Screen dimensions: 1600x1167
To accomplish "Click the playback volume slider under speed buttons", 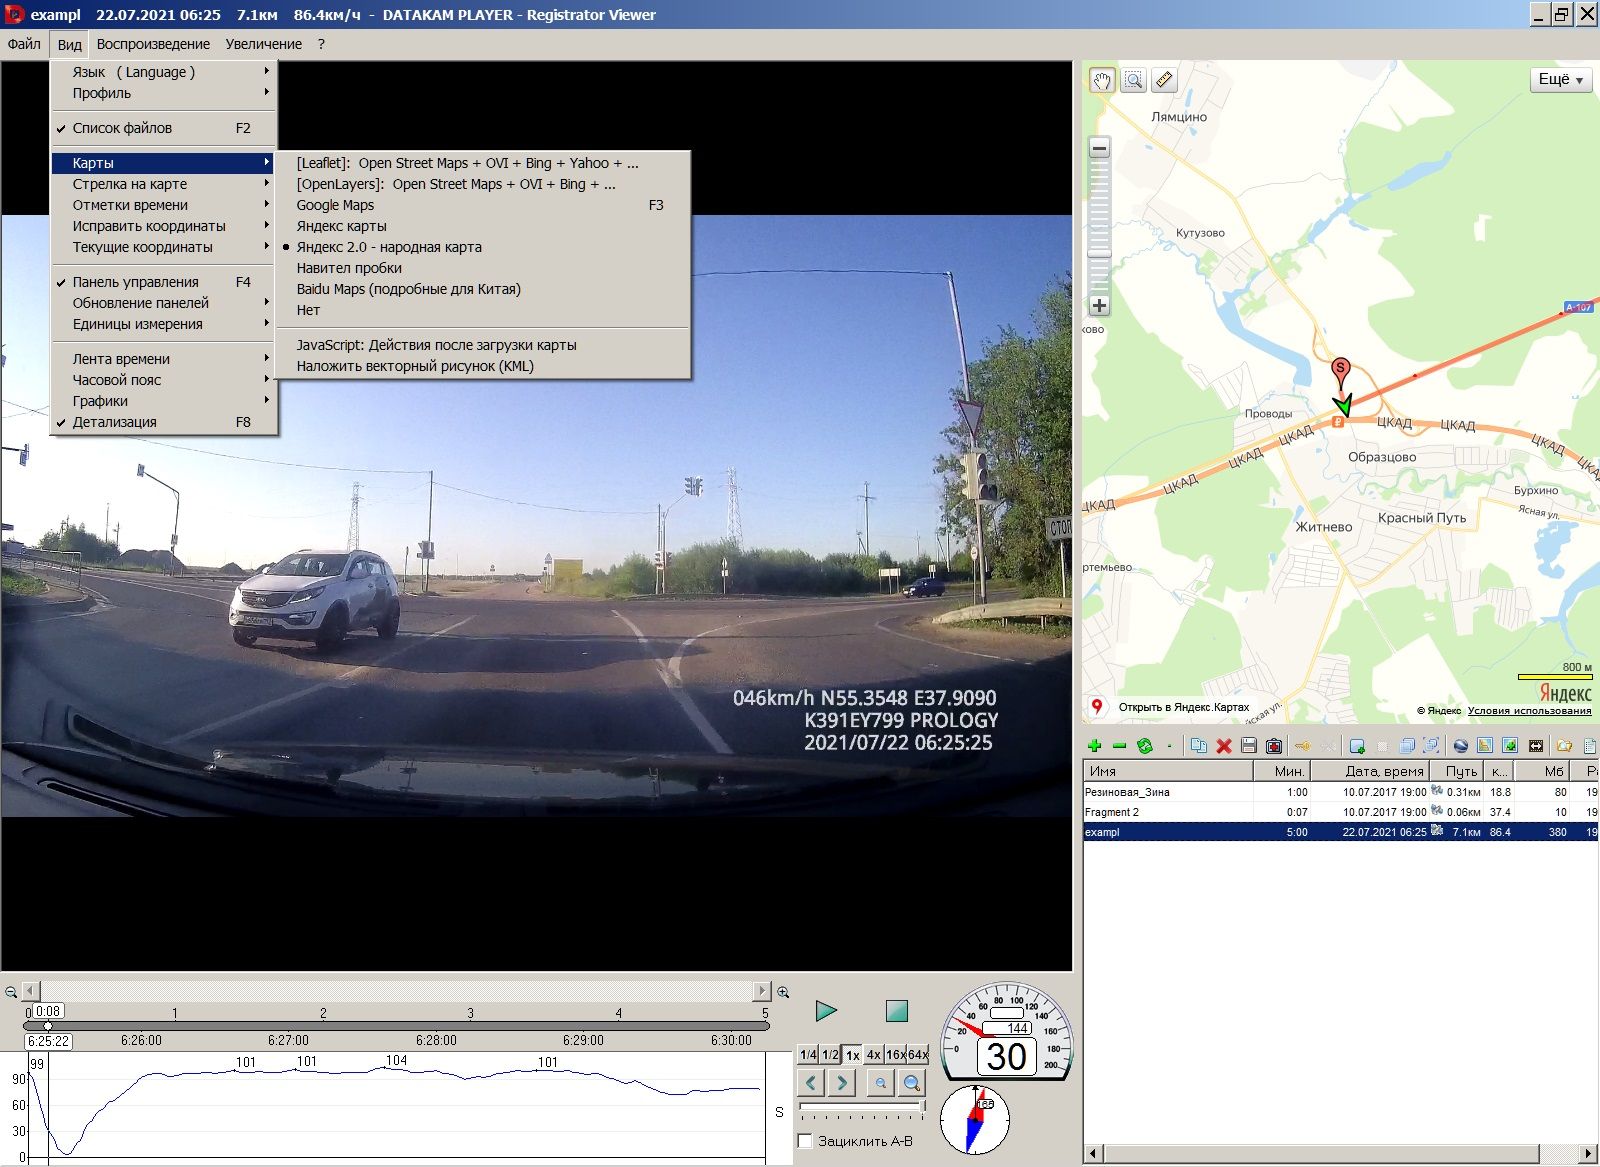I will pos(860,1106).
